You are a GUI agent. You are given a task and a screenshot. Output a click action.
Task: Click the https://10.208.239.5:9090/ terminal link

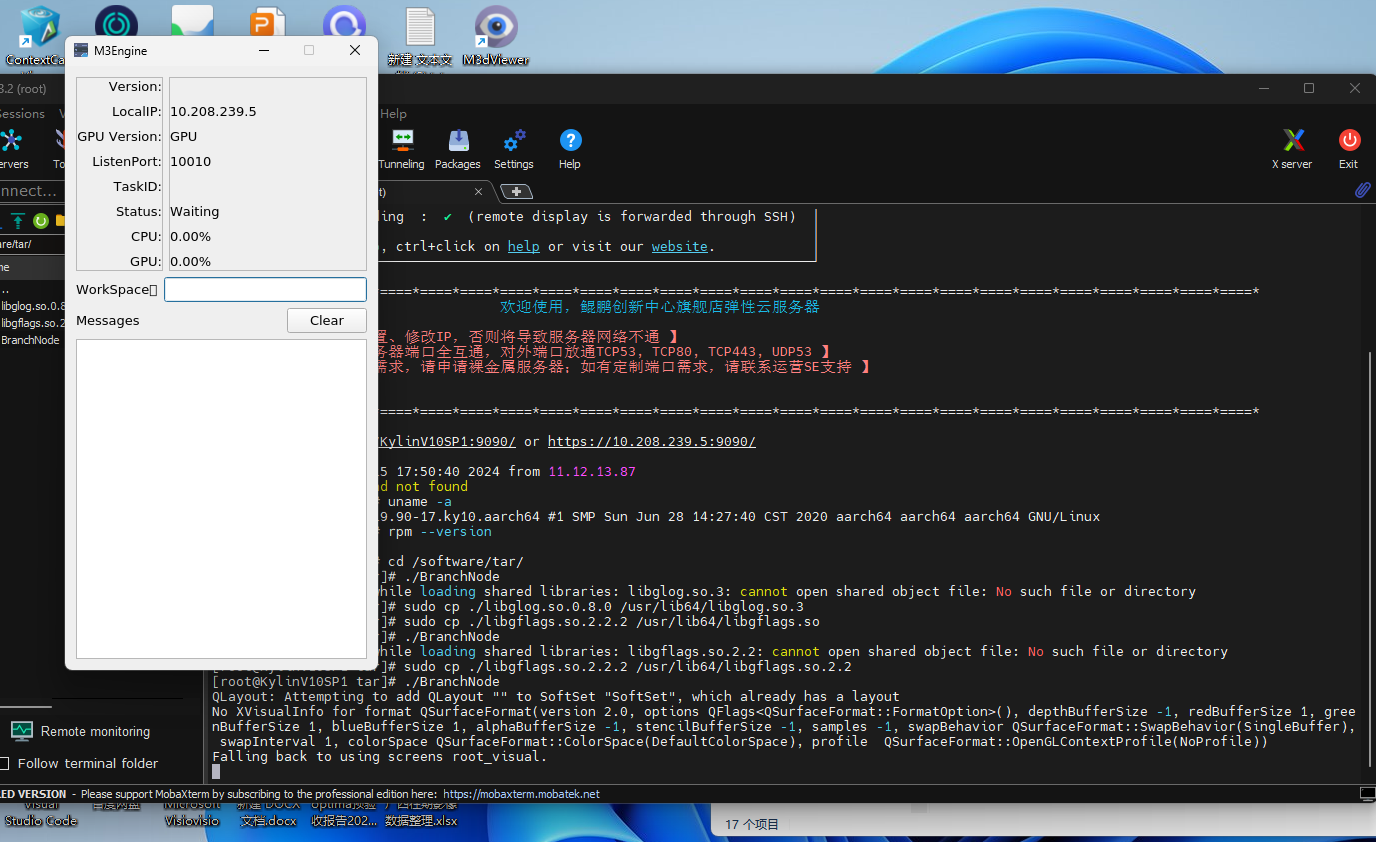pos(651,441)
